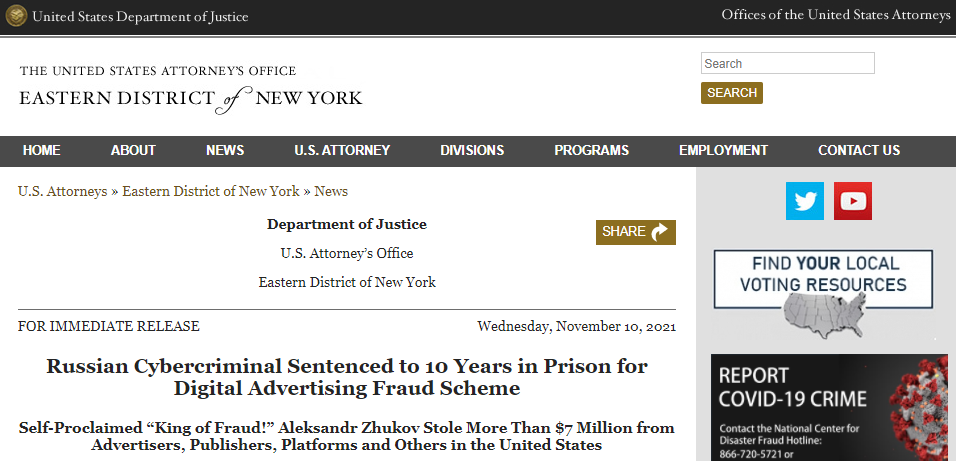Expand the DIVISIONS menu
The width and height of the screenshot is (956, 461).
coord(472,151)
